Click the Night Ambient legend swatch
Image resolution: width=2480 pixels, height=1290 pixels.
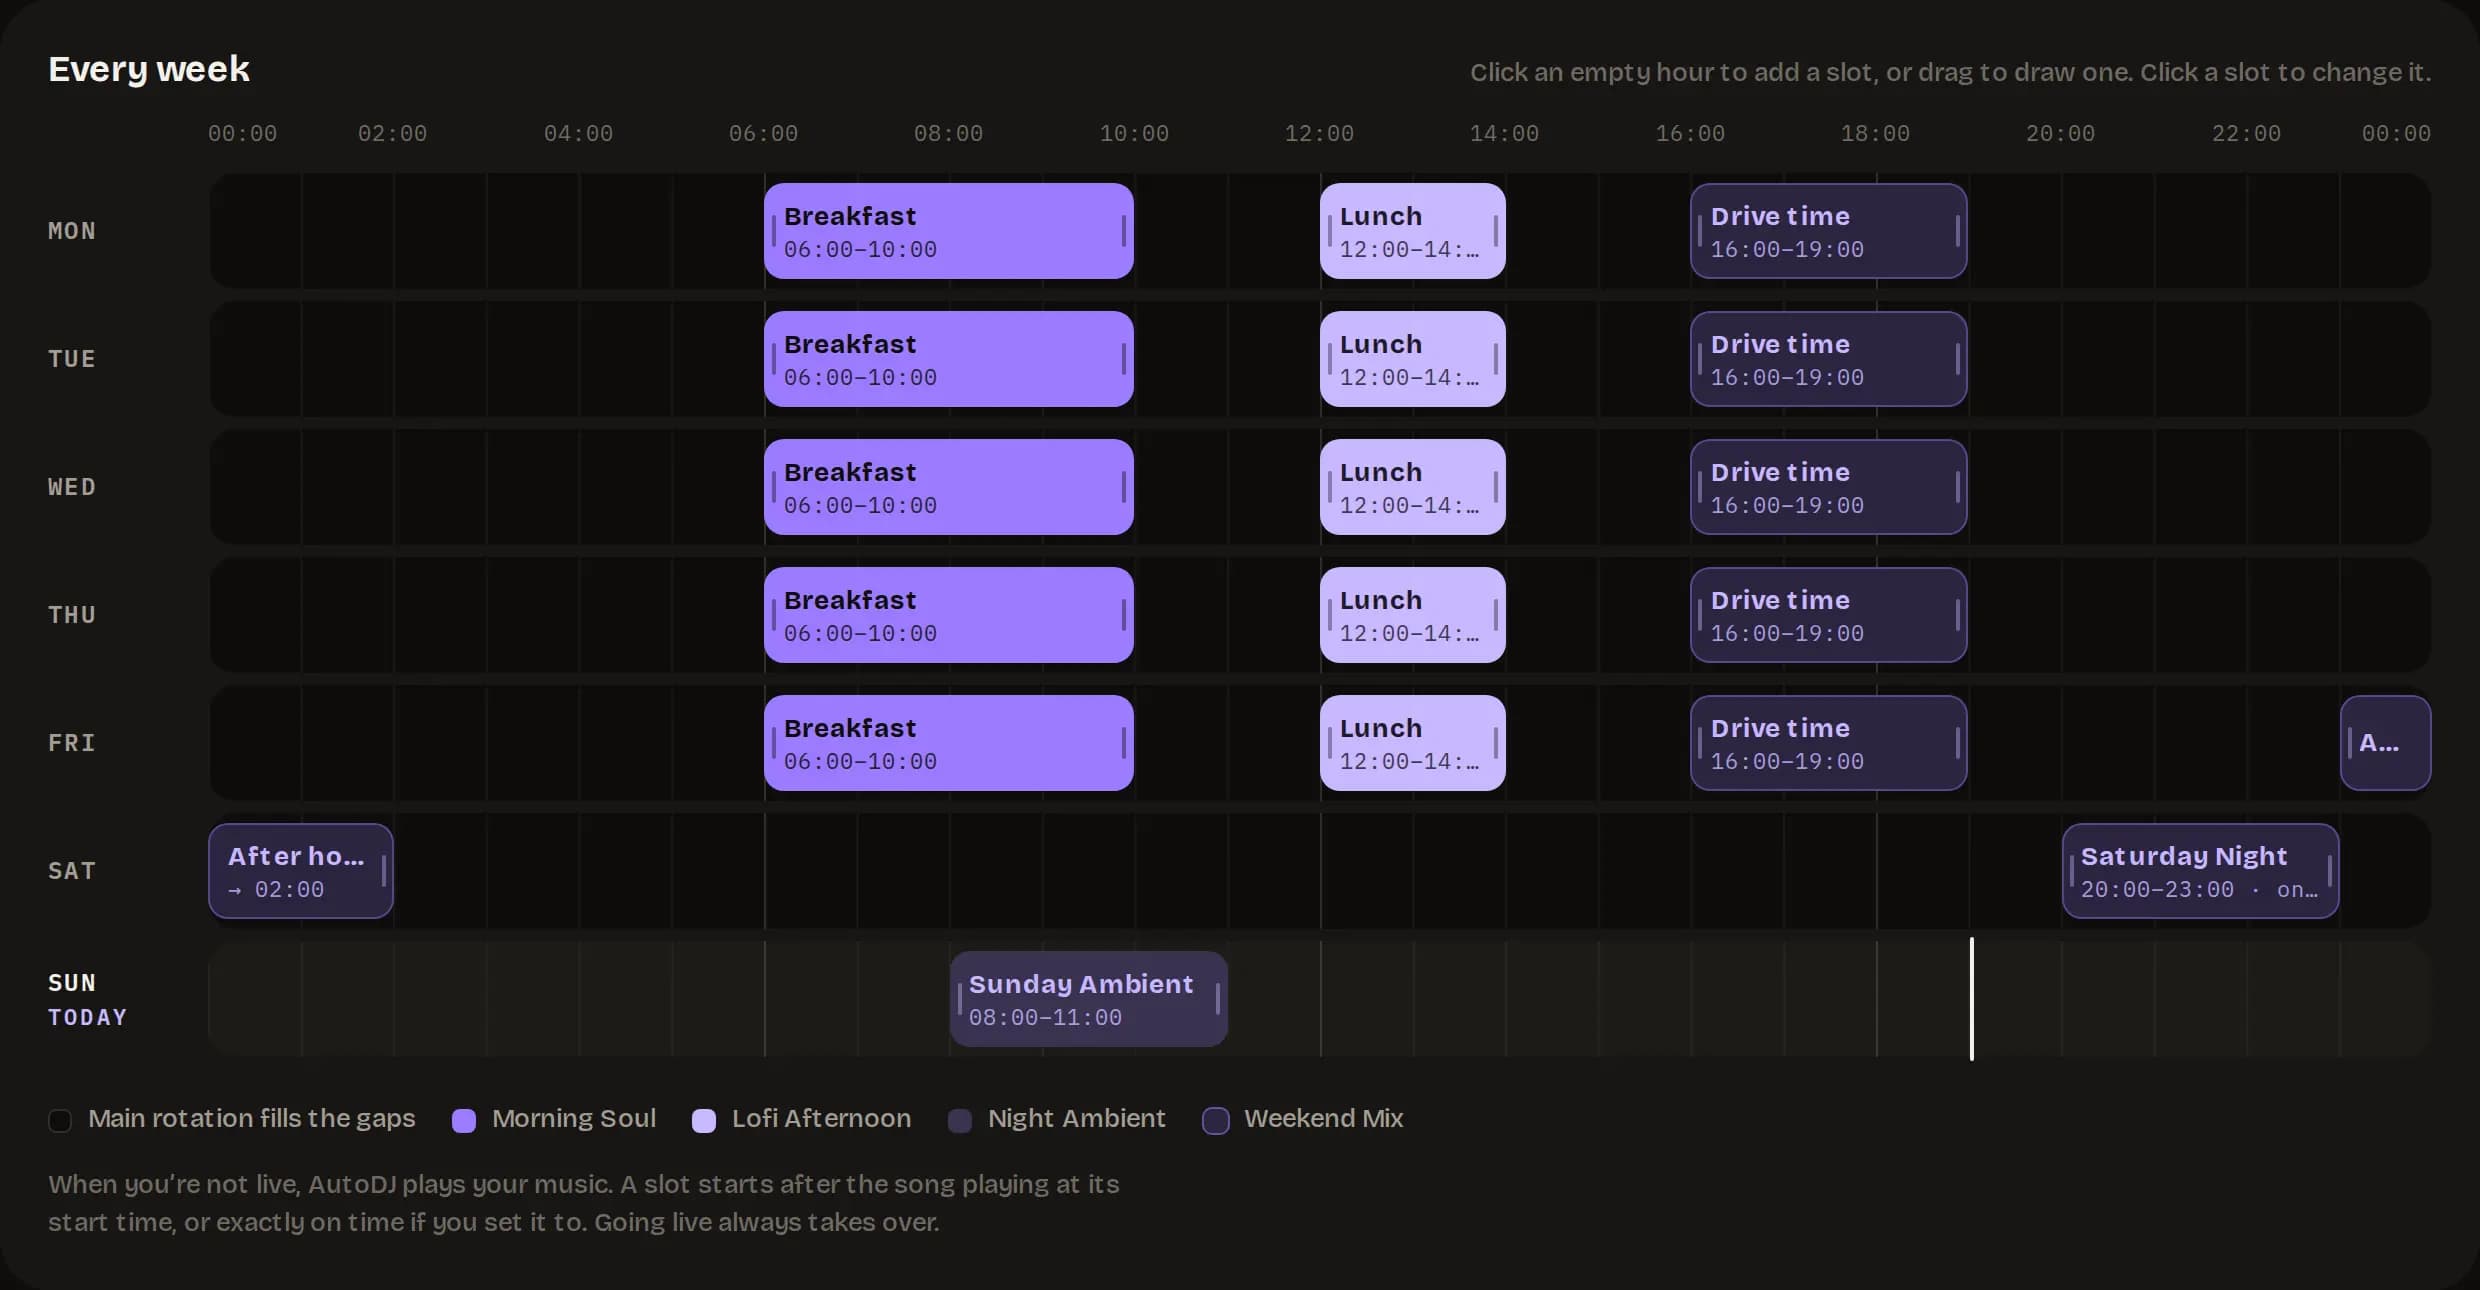(x=960, y=1120)
